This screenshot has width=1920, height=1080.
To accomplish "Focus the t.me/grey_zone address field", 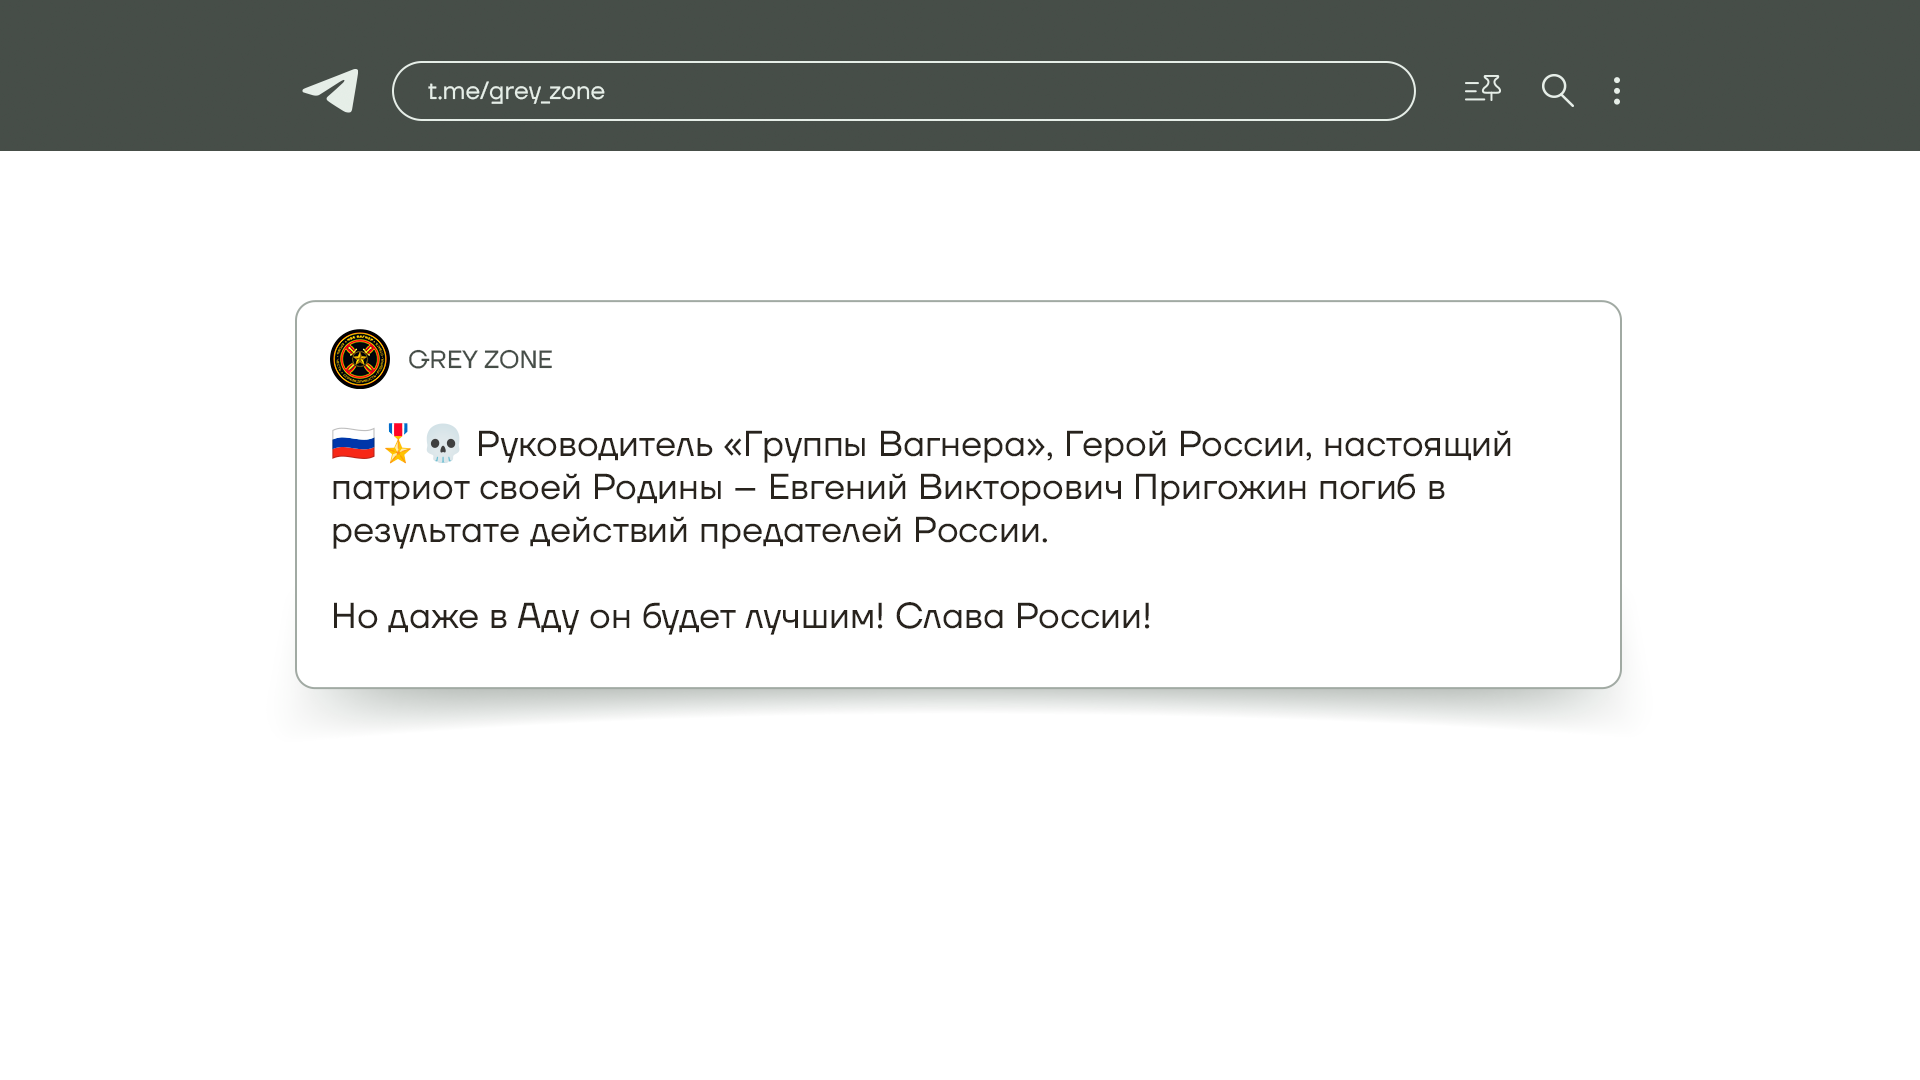I will click(903, 91).
